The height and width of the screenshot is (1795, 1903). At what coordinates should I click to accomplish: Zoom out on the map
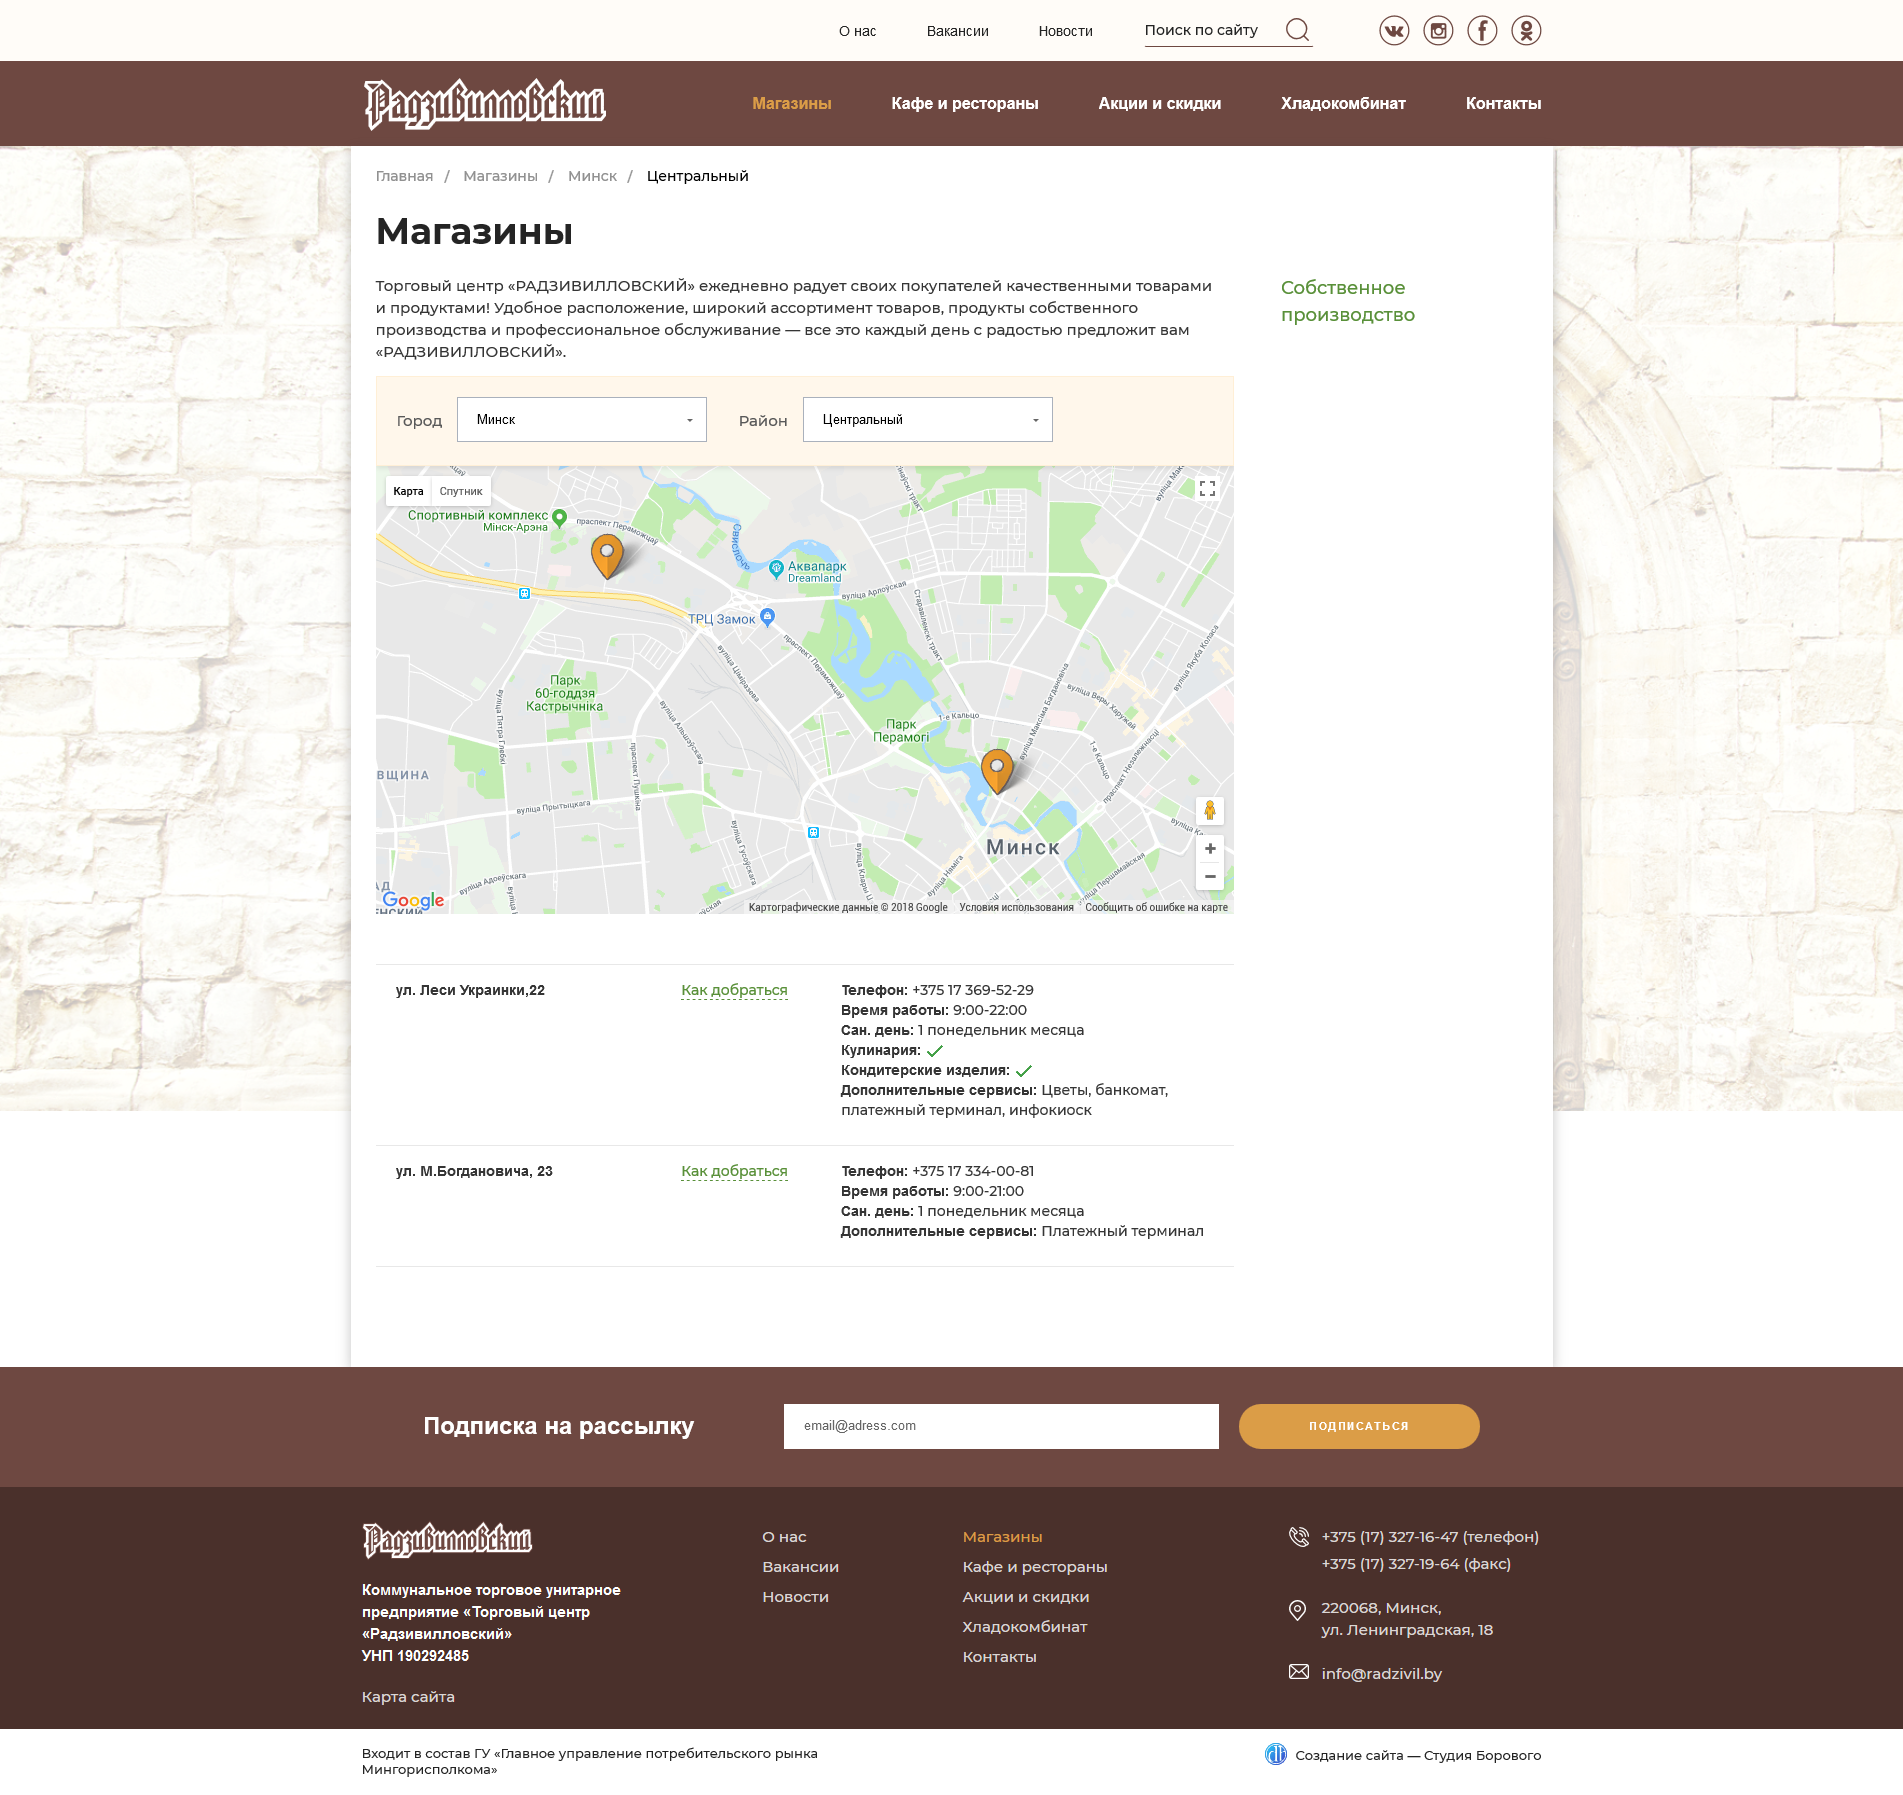[1209, 877]
